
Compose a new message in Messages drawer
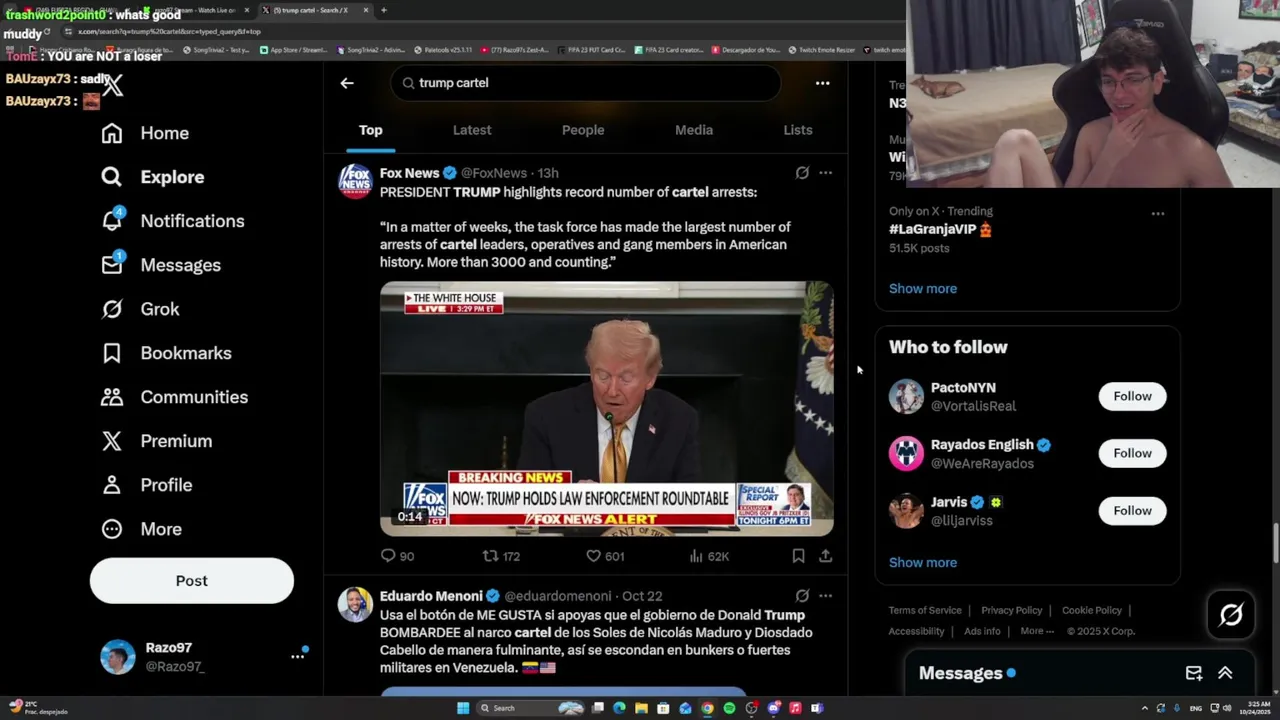[x=1194, y=673]
